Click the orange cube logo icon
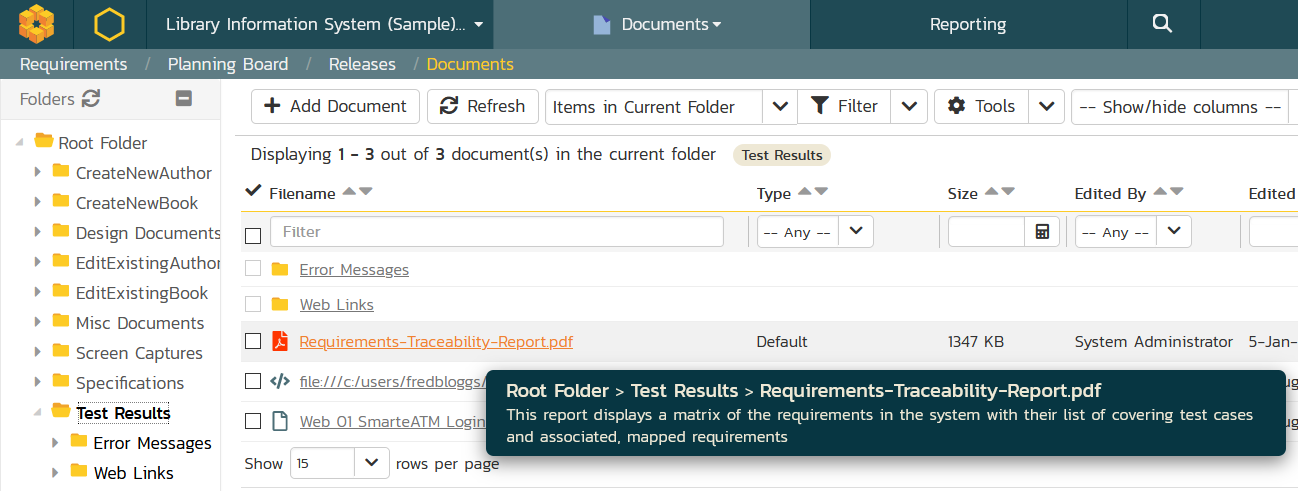The height and width of the screenshot is (491, 1298). coord(37,24)
